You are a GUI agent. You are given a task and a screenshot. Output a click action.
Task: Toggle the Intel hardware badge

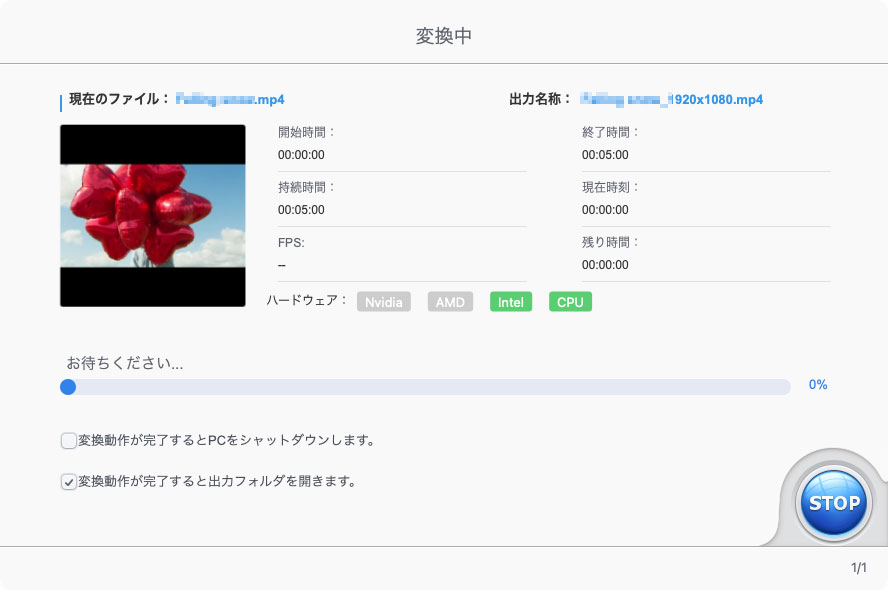click(x=511, y=302)
